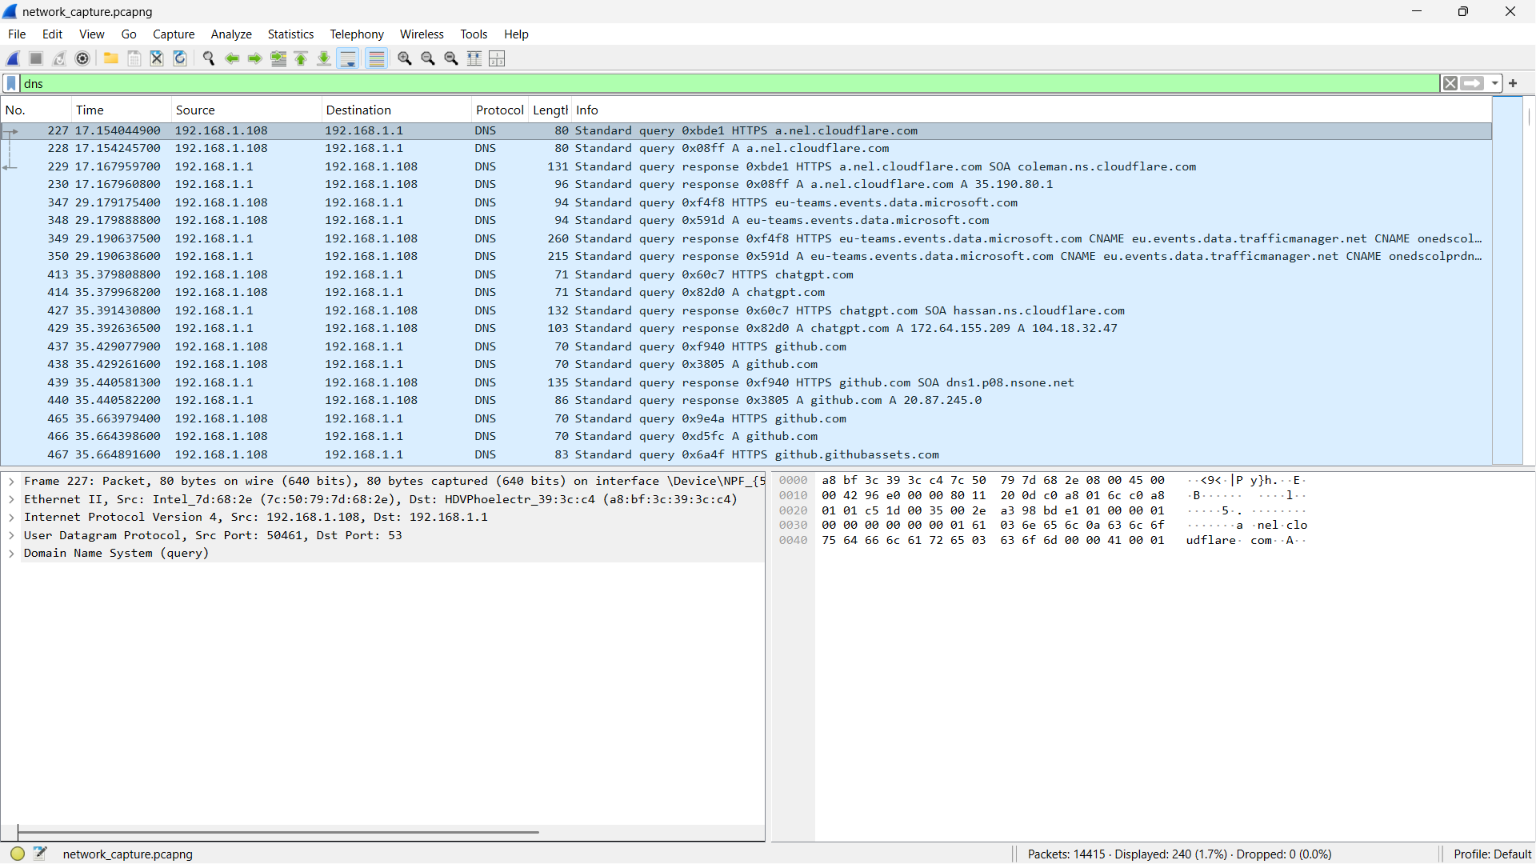
Task: Open the File menu
Action: click(17, 34)
